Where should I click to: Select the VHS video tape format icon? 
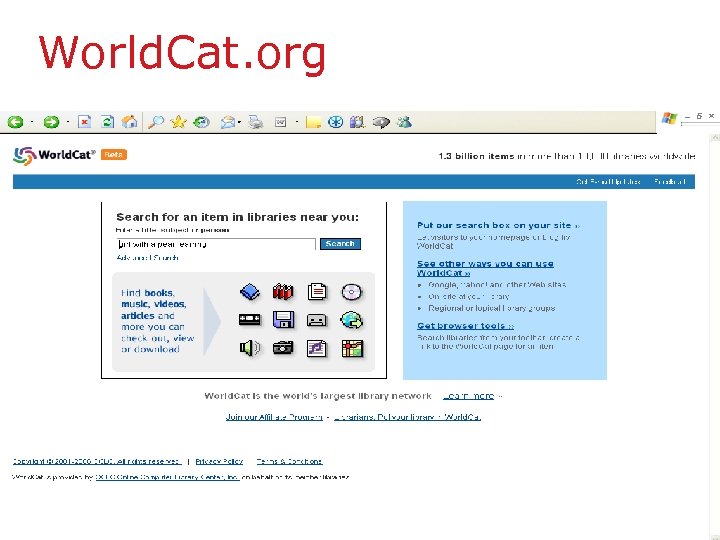[x=250, y=320]
